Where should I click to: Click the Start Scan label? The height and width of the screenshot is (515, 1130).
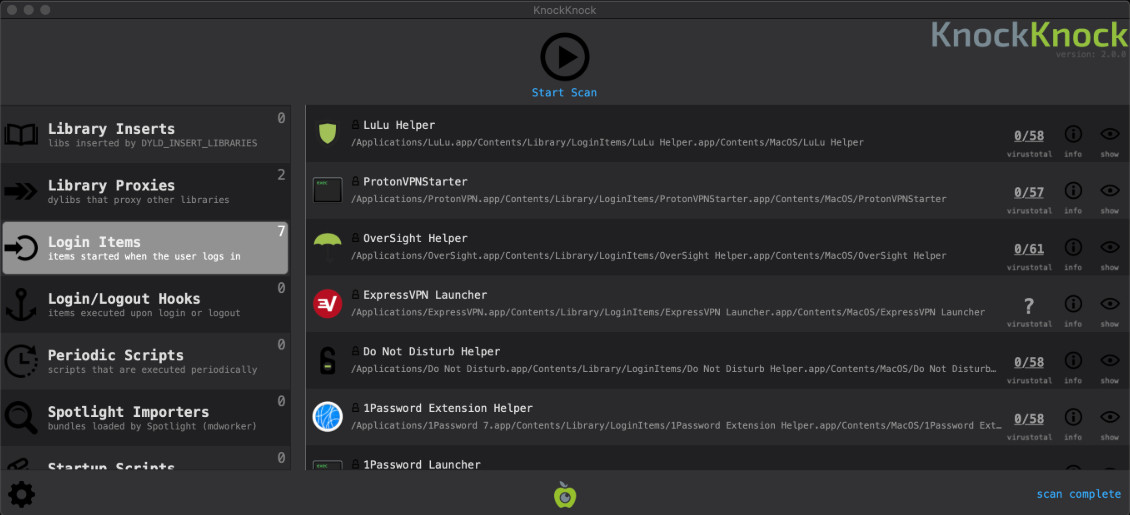pos(564,92)
